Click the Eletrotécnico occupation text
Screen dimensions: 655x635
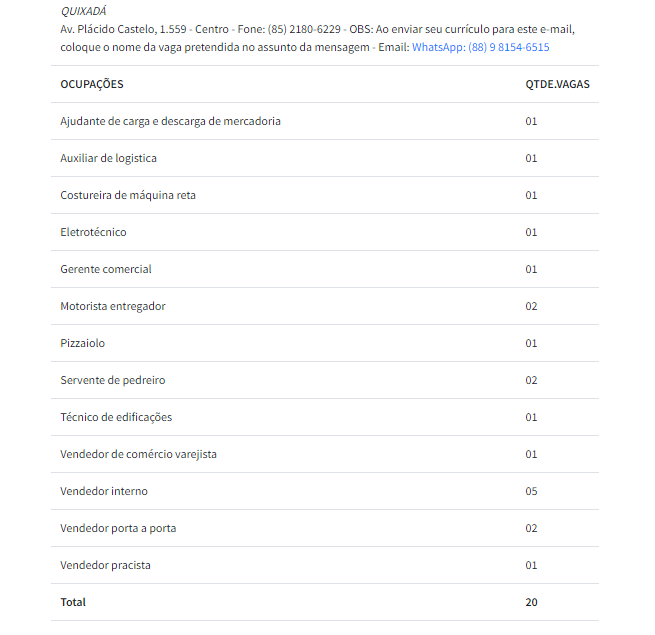point(93,232)
